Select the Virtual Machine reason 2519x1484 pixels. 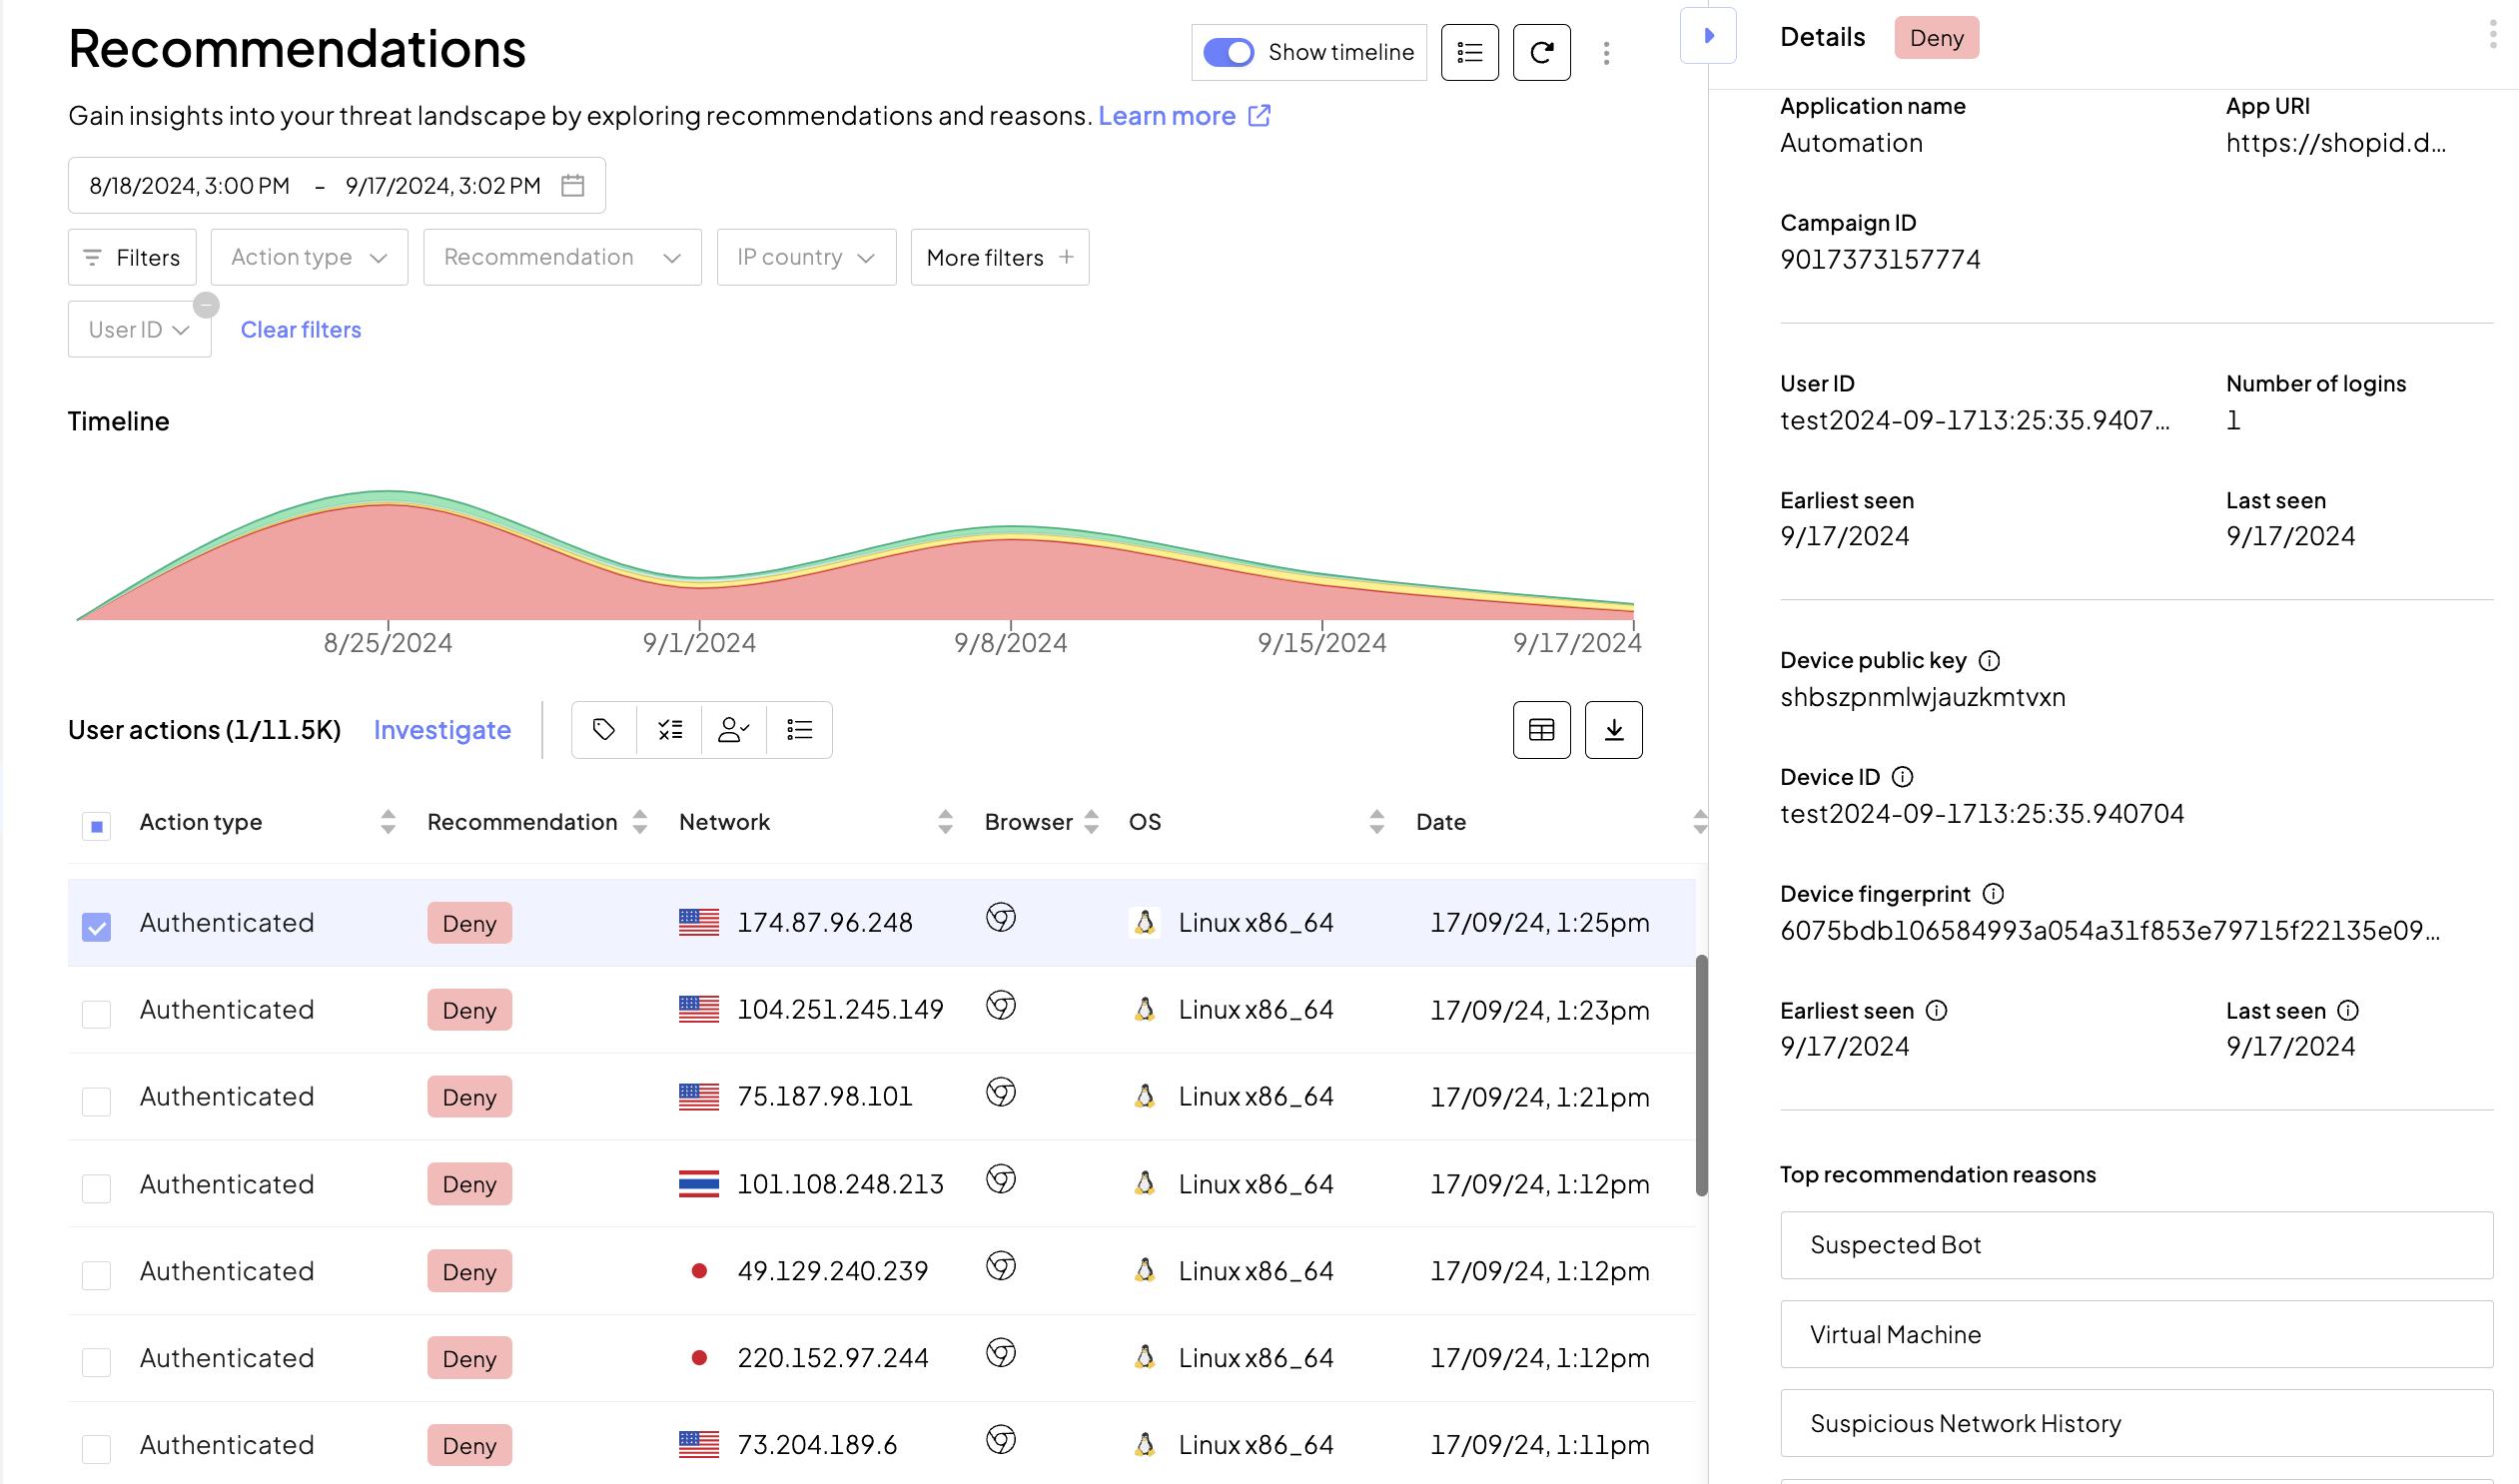[2136, 1335]
